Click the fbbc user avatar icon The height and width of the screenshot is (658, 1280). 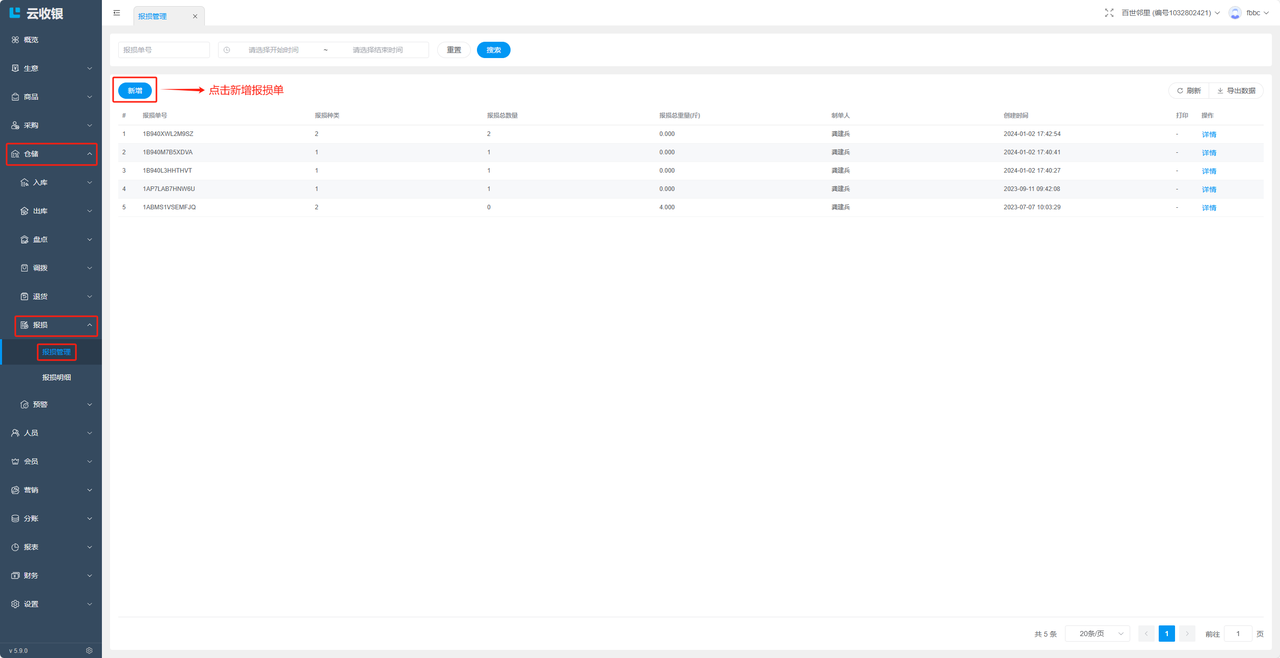[1235, 13]
